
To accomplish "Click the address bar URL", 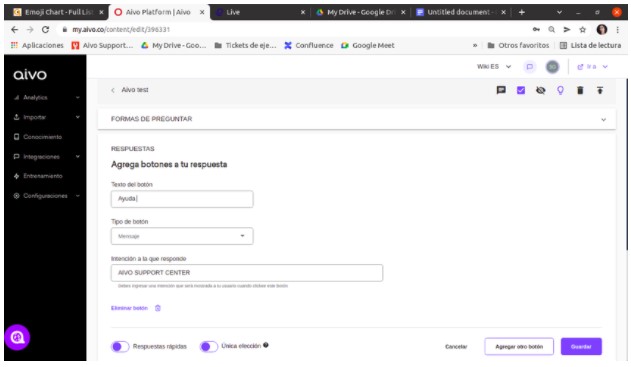I will (x=121, y=29).
